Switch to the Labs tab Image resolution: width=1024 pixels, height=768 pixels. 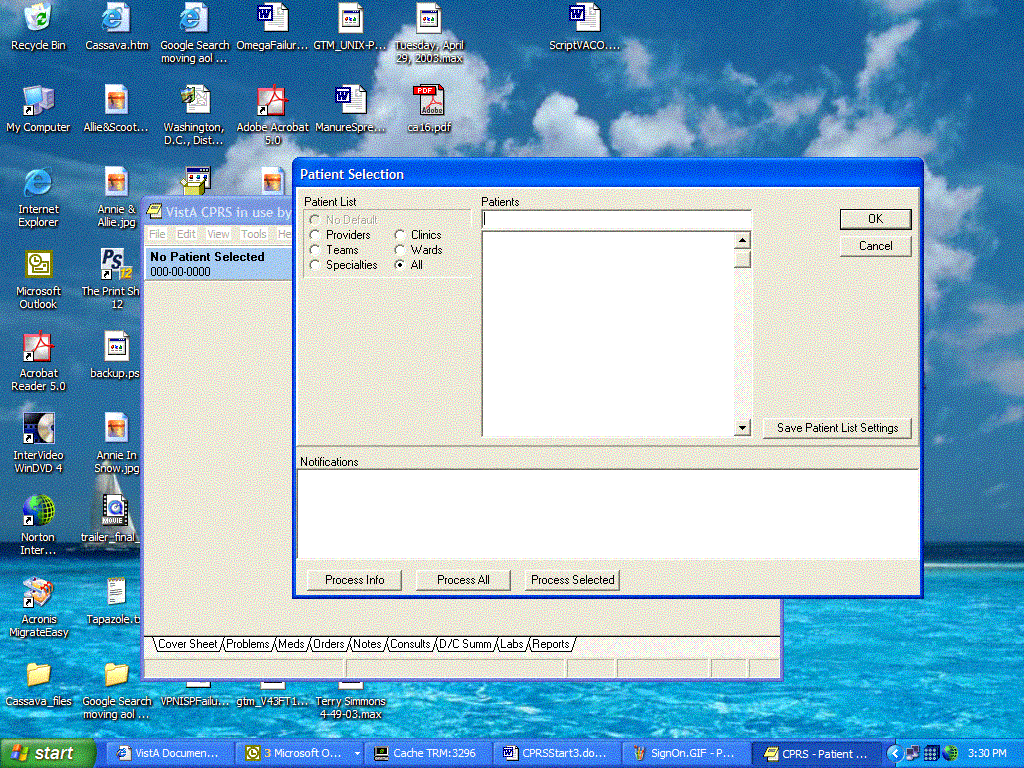click(x=511, y=644)
